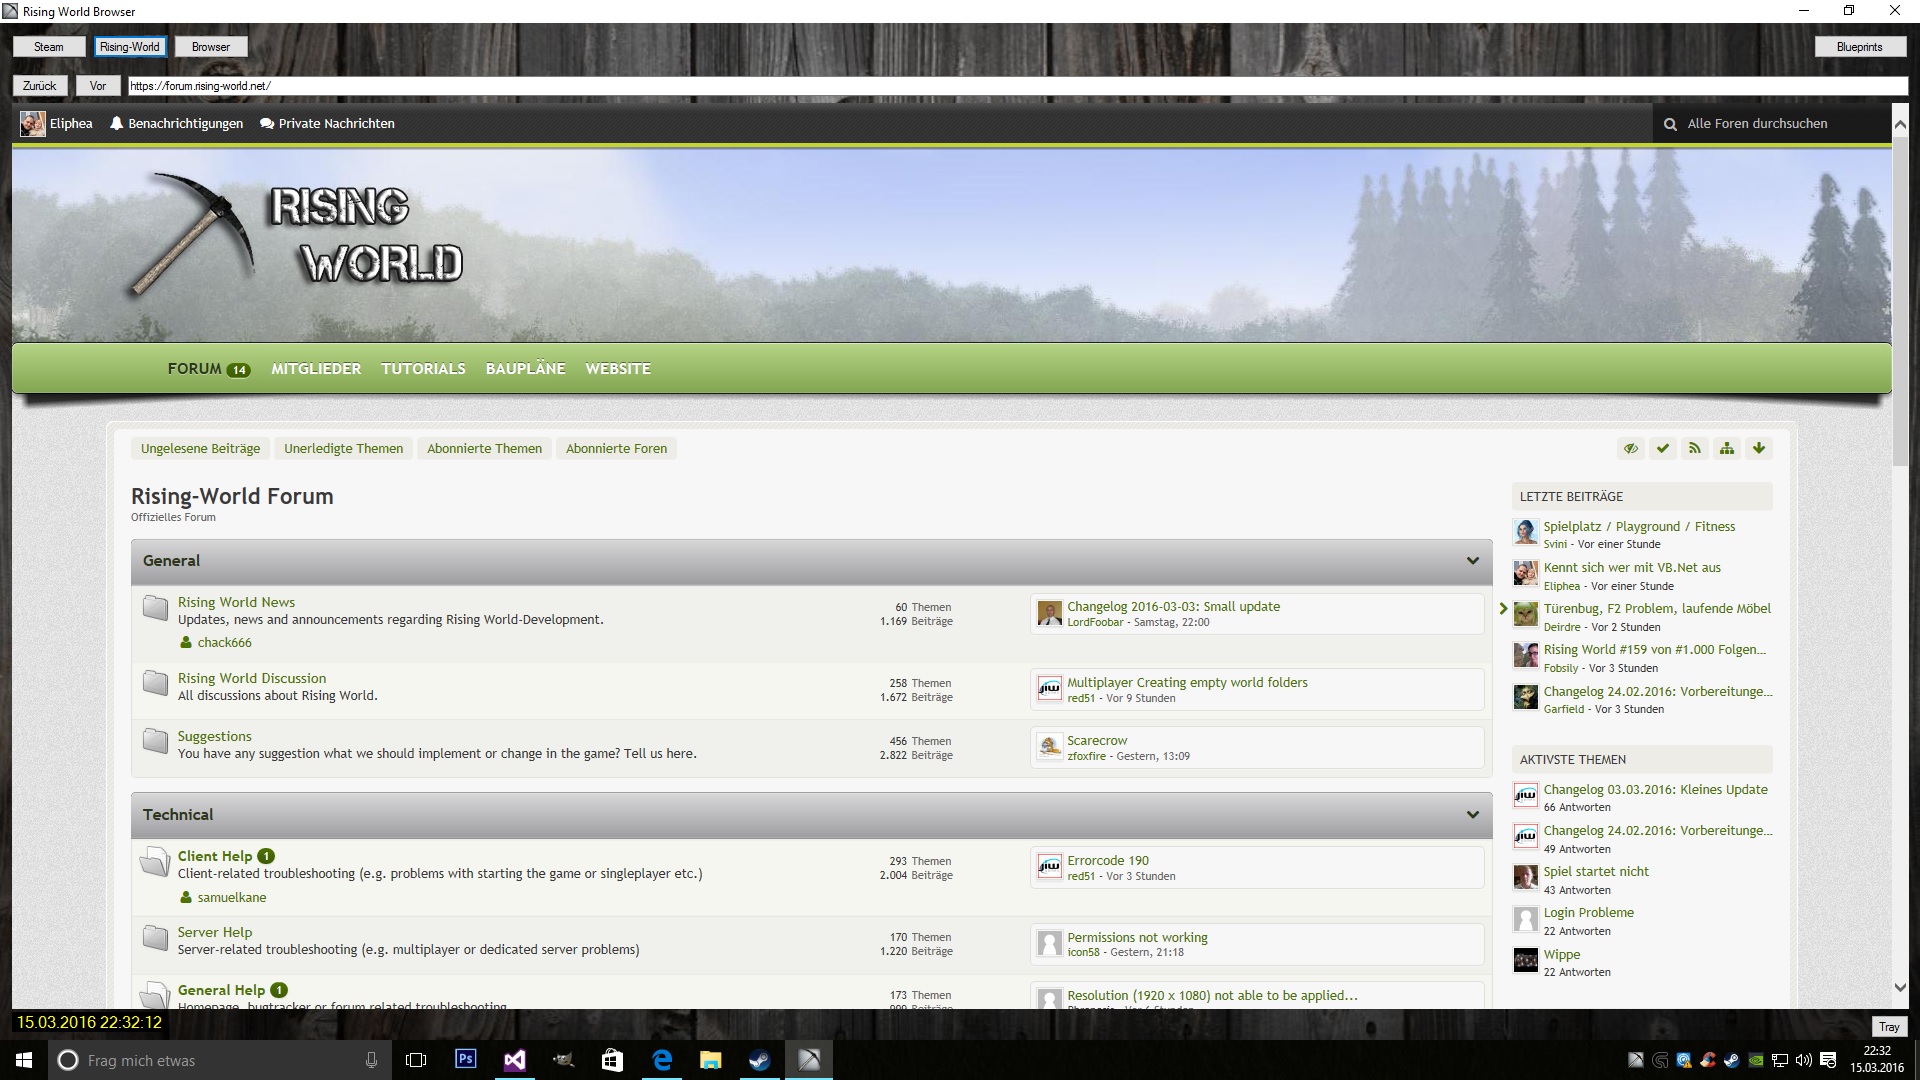Open the MITGLIEDER menu item
This screenshot has height=1080, width=1920.
tap(316, 369)
